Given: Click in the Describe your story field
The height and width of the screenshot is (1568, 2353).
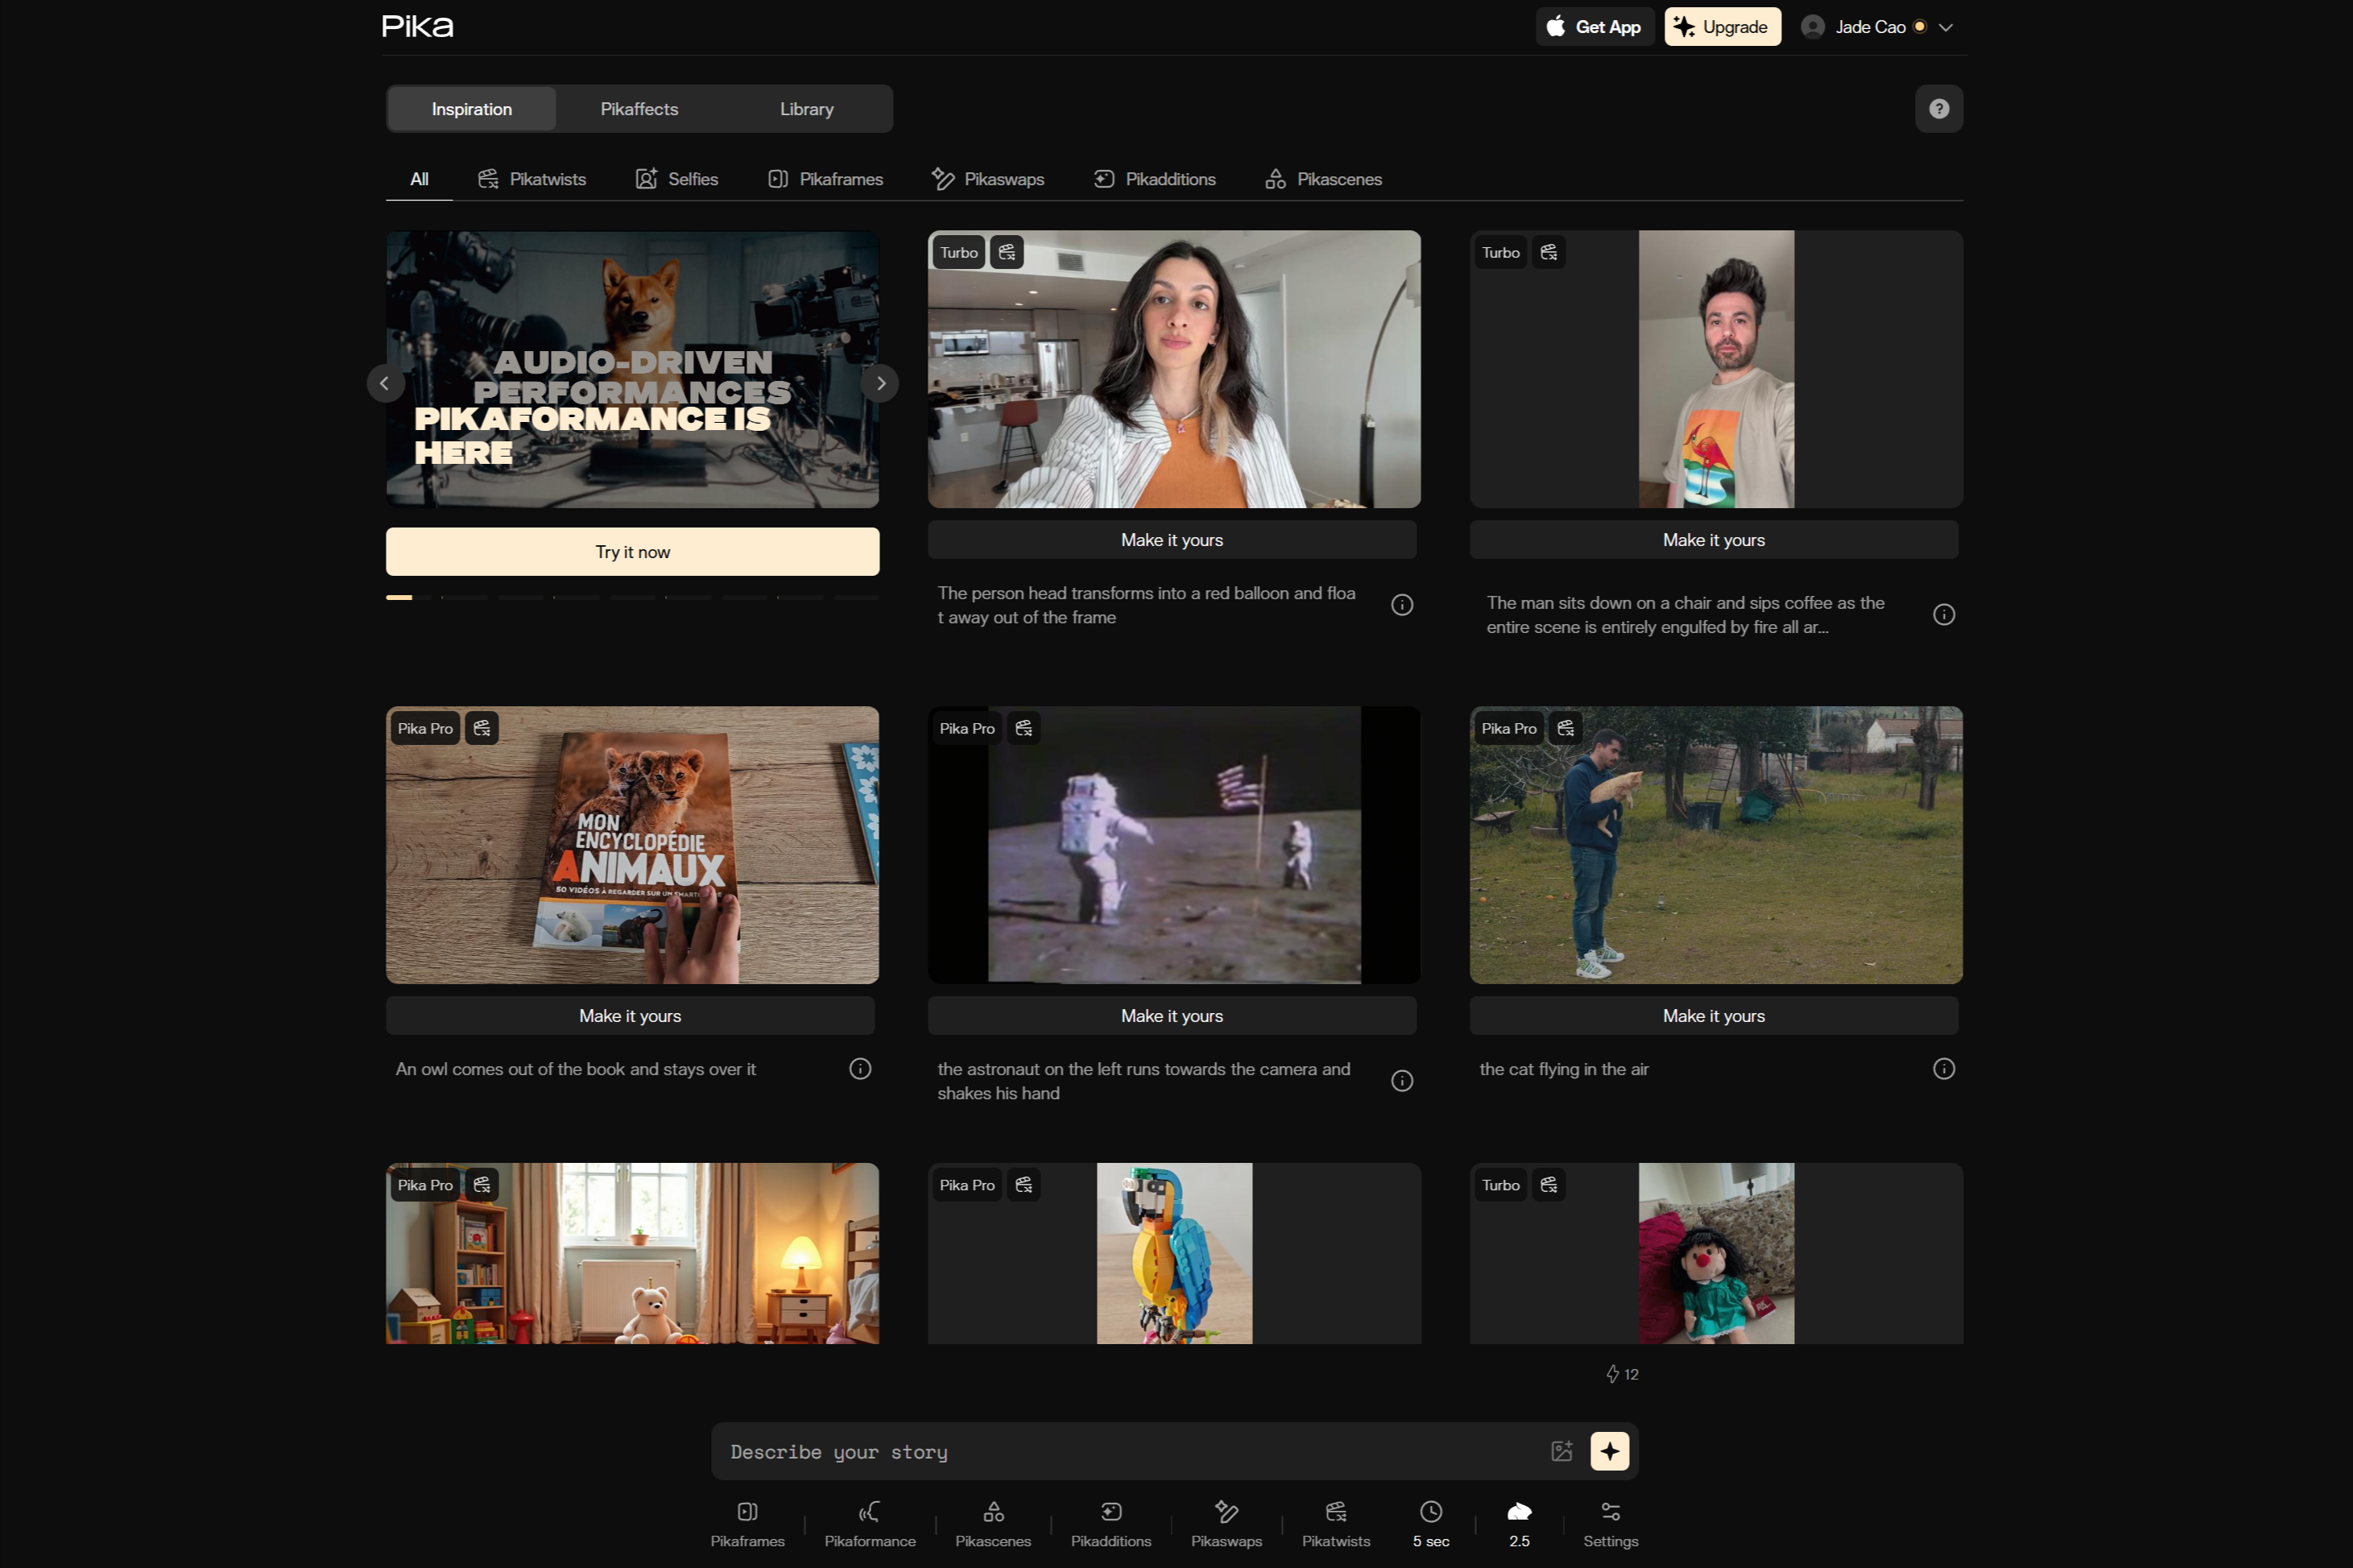Looking at the screenshot, I should point(1130,1452).
